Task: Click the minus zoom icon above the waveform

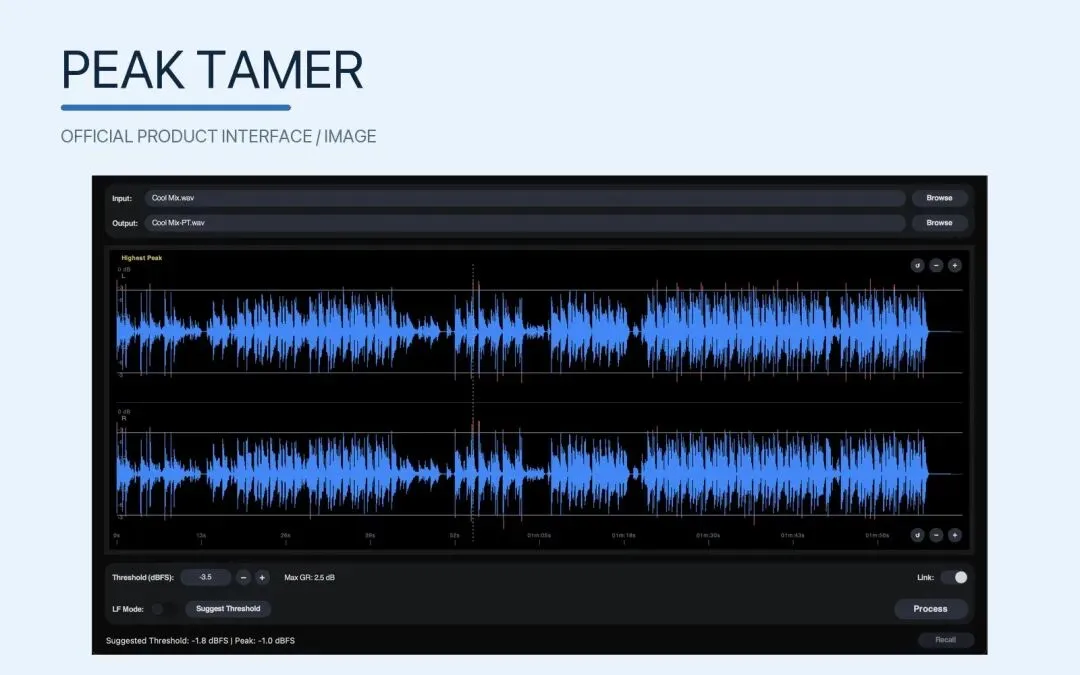Action: [936, 265]
